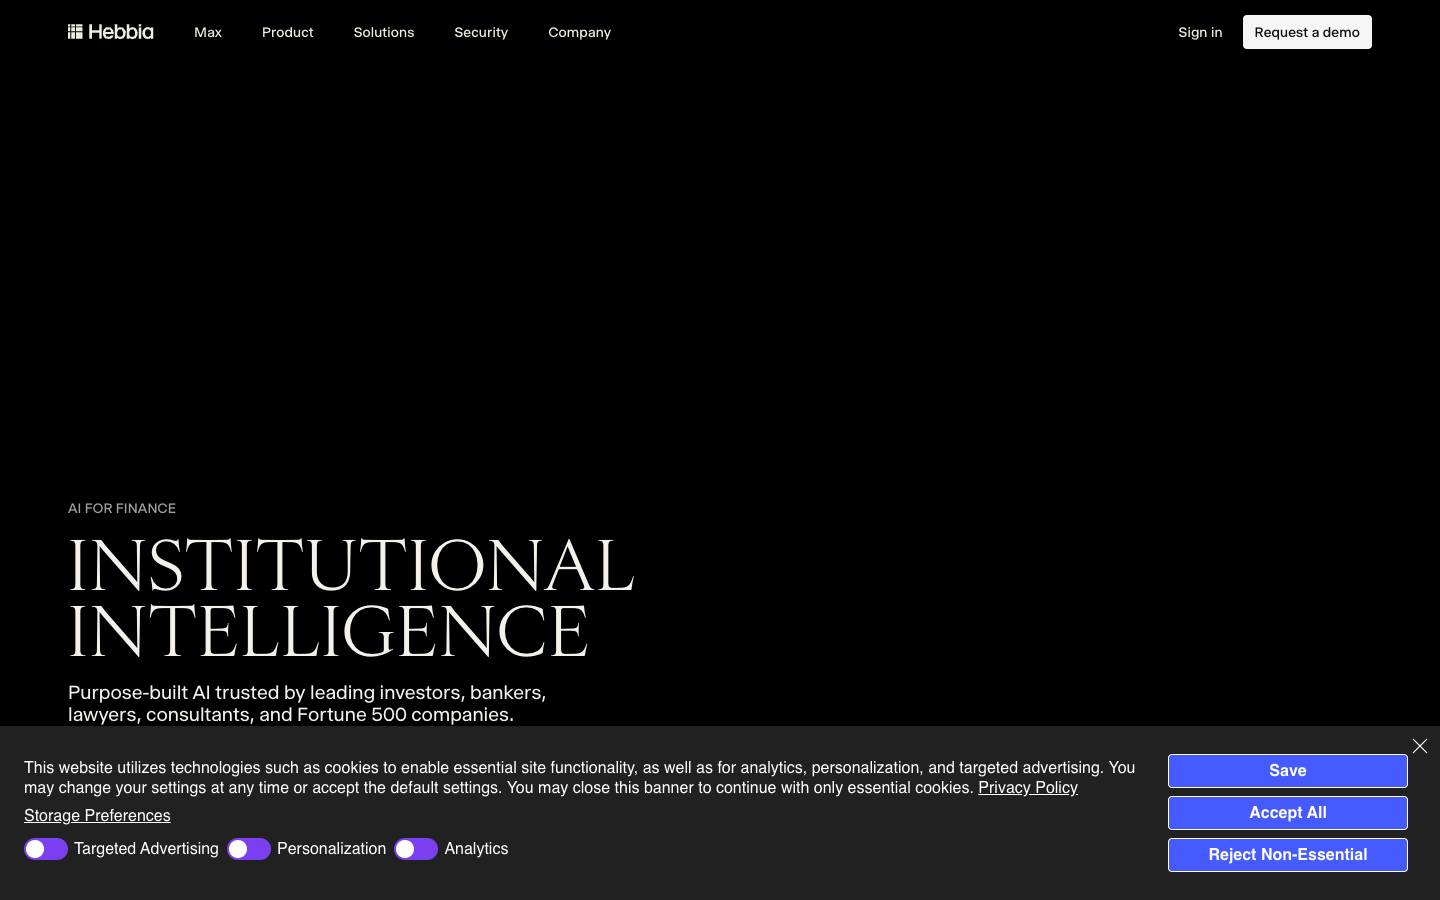This screenshot has width=1440, height=900.
Task: Accept All cookies
Action: pos(1288,813)
